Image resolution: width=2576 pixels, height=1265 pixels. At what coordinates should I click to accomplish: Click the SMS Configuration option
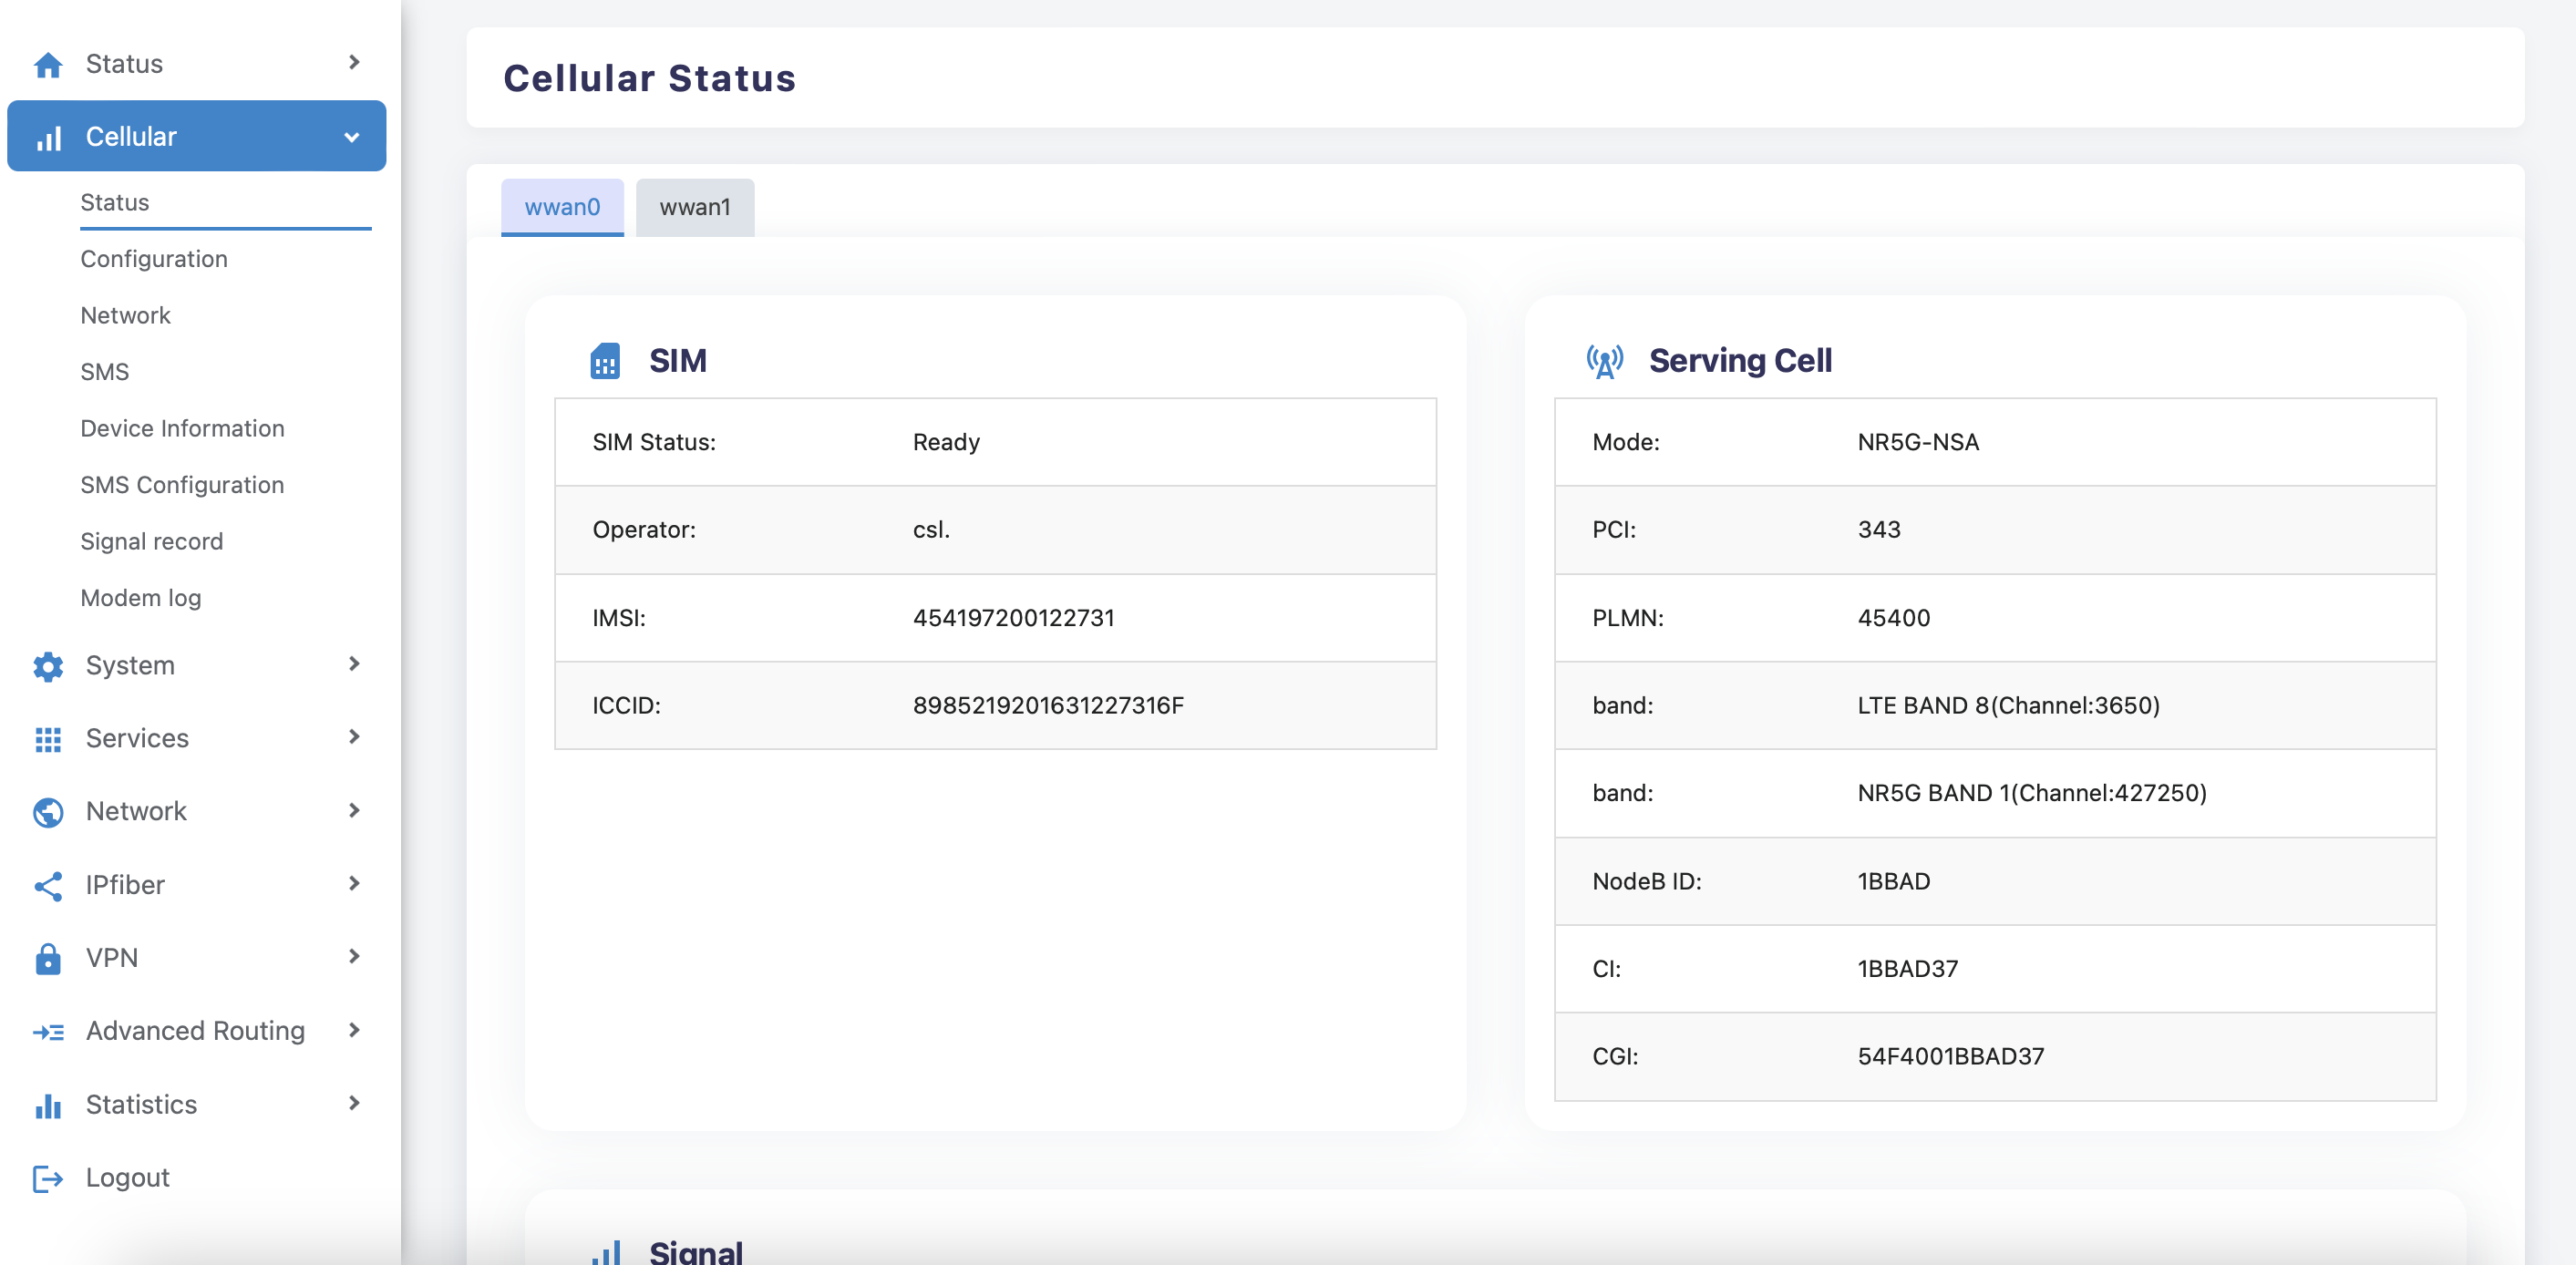[182, 483]
